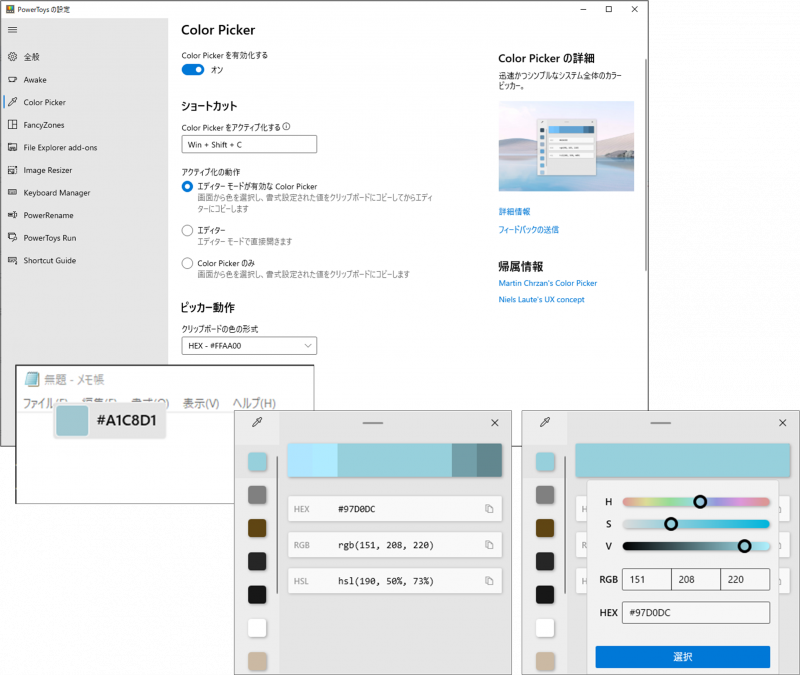Open Niels Laute's UX concept link
The width and height of the screenshot is (800, 675).
click(x=541, y=299)
